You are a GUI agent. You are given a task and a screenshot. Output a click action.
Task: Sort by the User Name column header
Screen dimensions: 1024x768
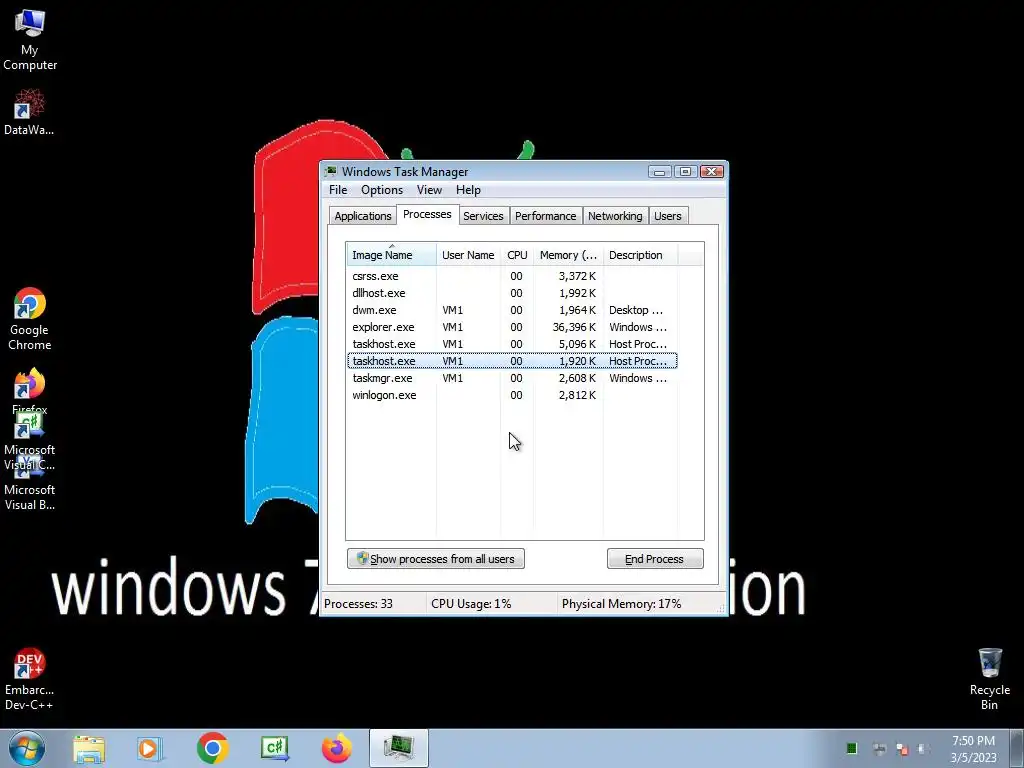[x=468, y=255]
